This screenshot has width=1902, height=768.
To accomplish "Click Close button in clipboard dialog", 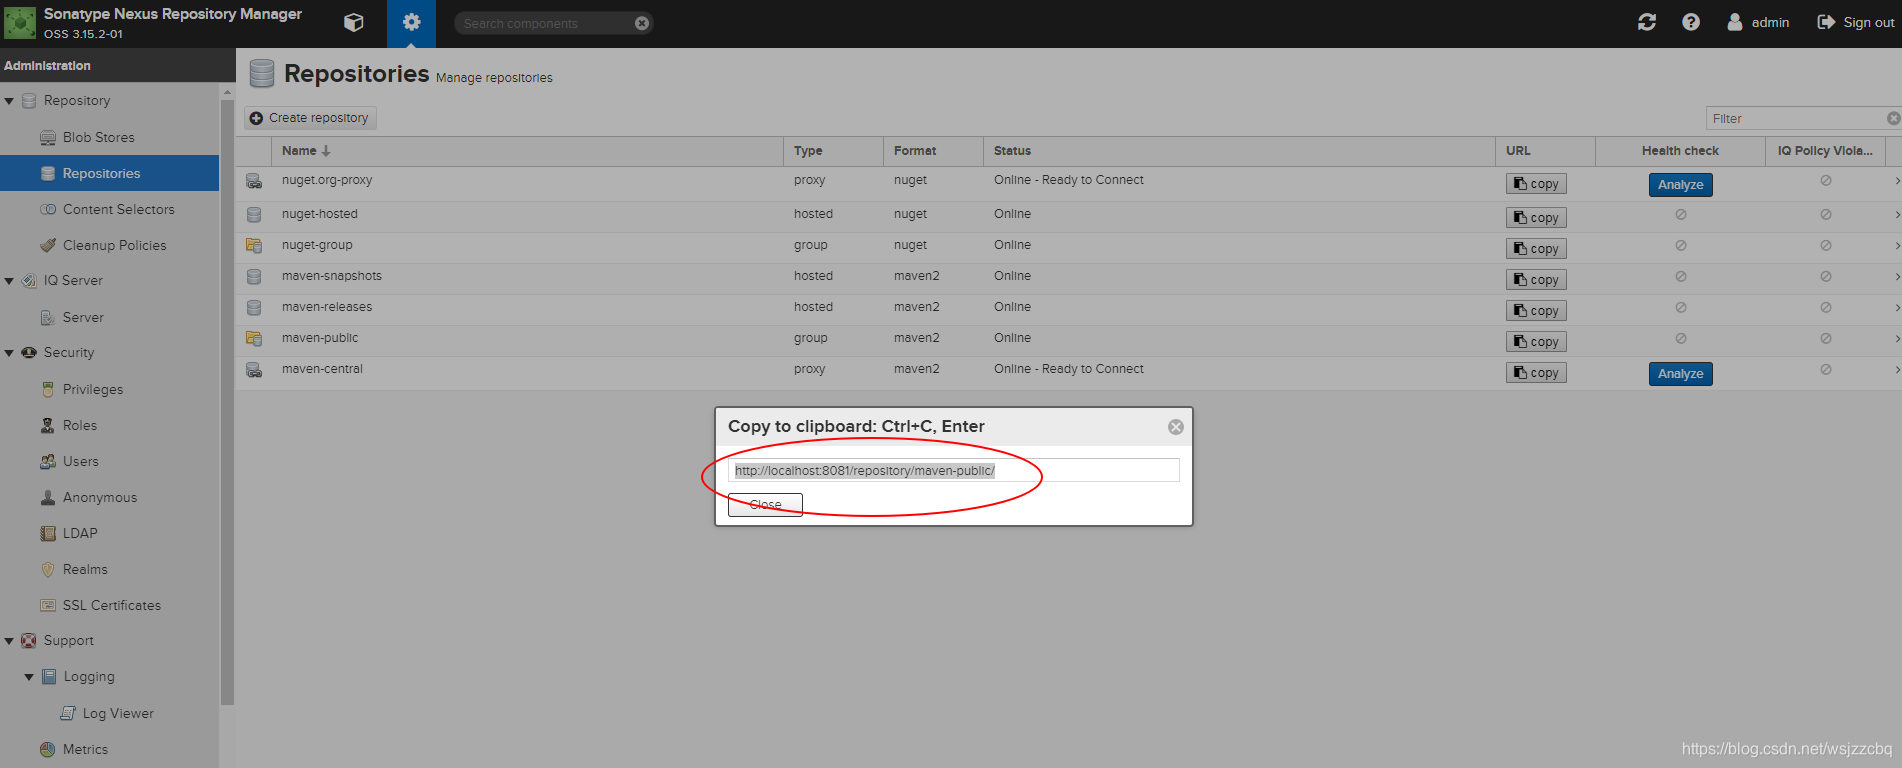I will tap(765, 505).
